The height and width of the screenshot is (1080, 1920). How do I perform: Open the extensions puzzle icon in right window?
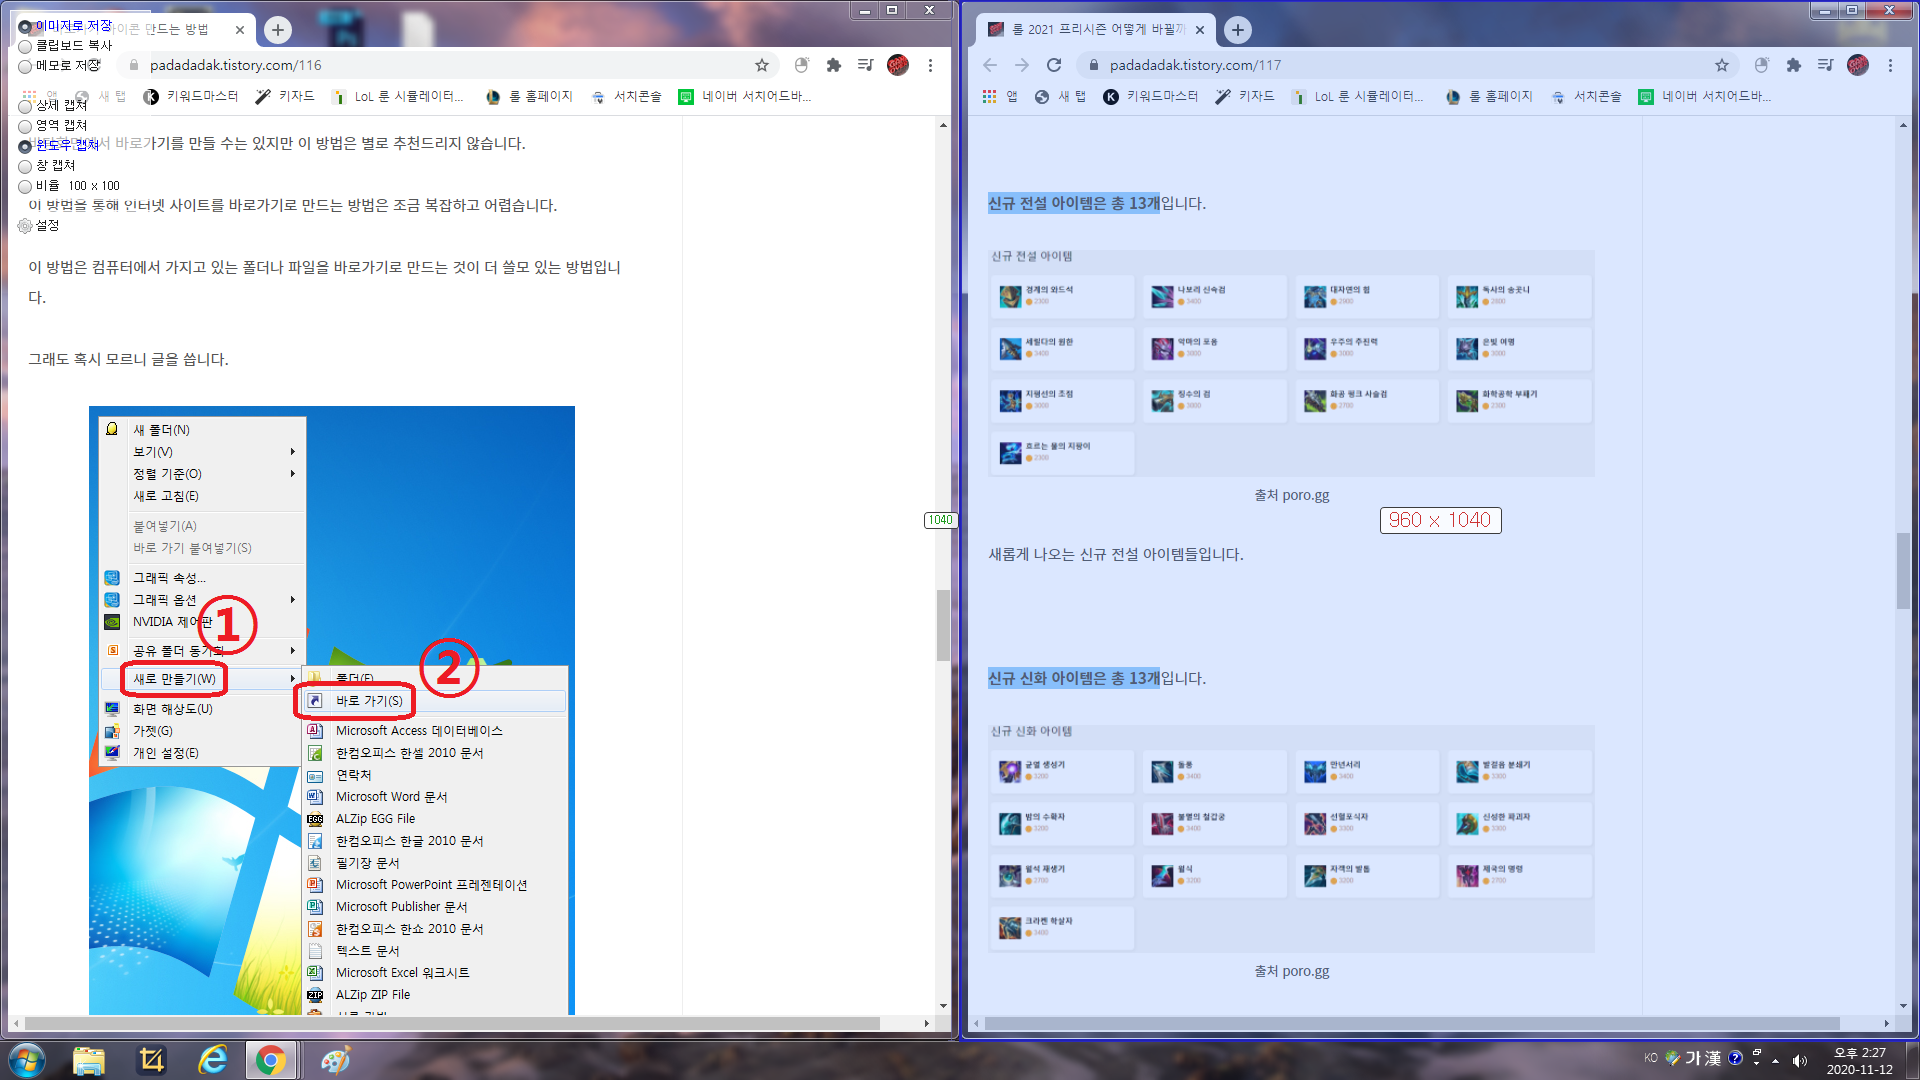point(1793,65)
